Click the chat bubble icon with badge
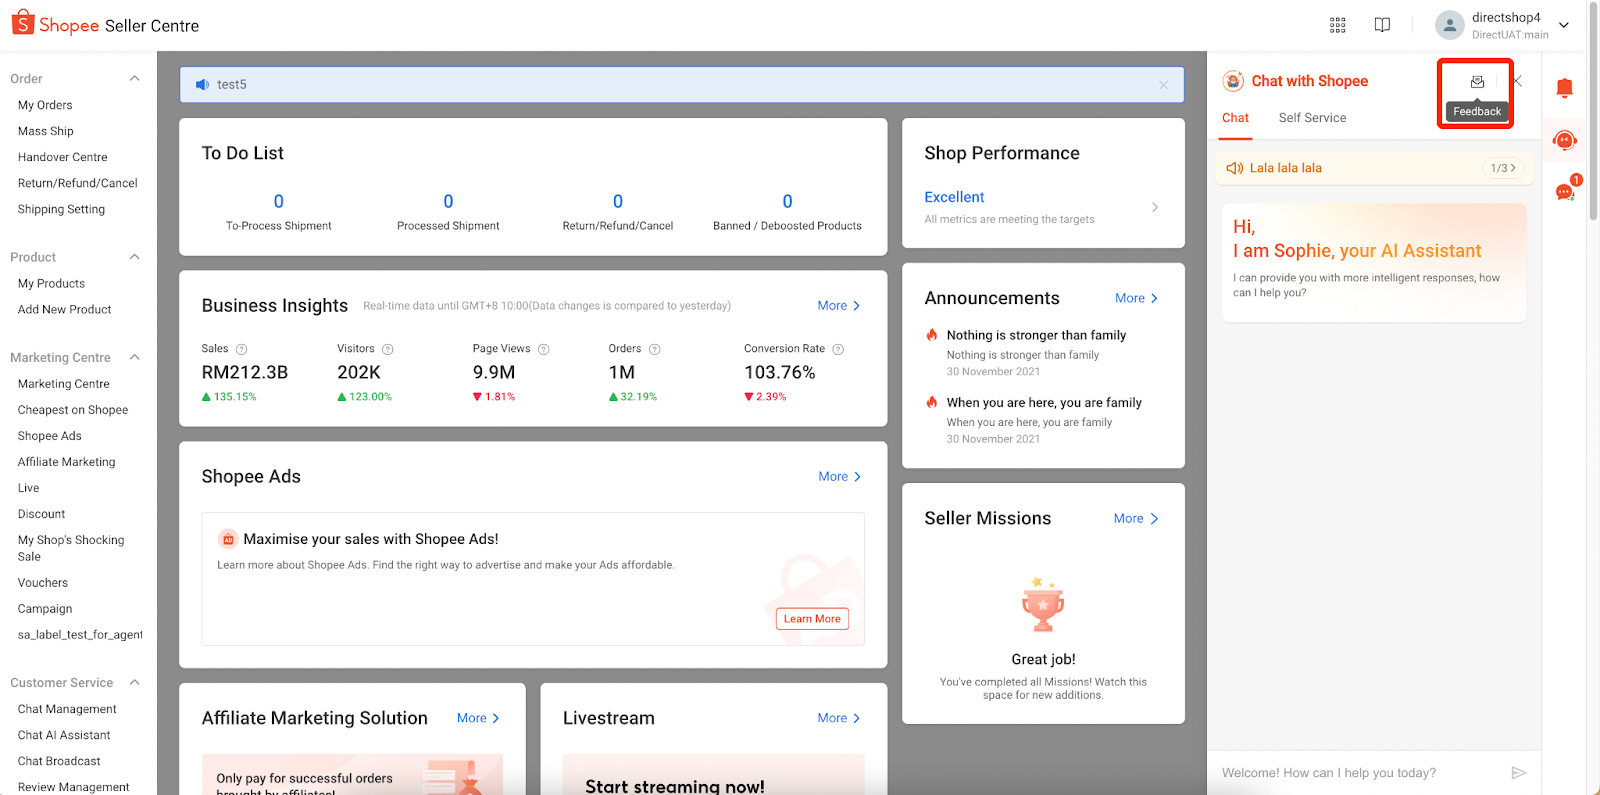The width and height of the screenshot is (1600, 795). (x=1565, y=191)
